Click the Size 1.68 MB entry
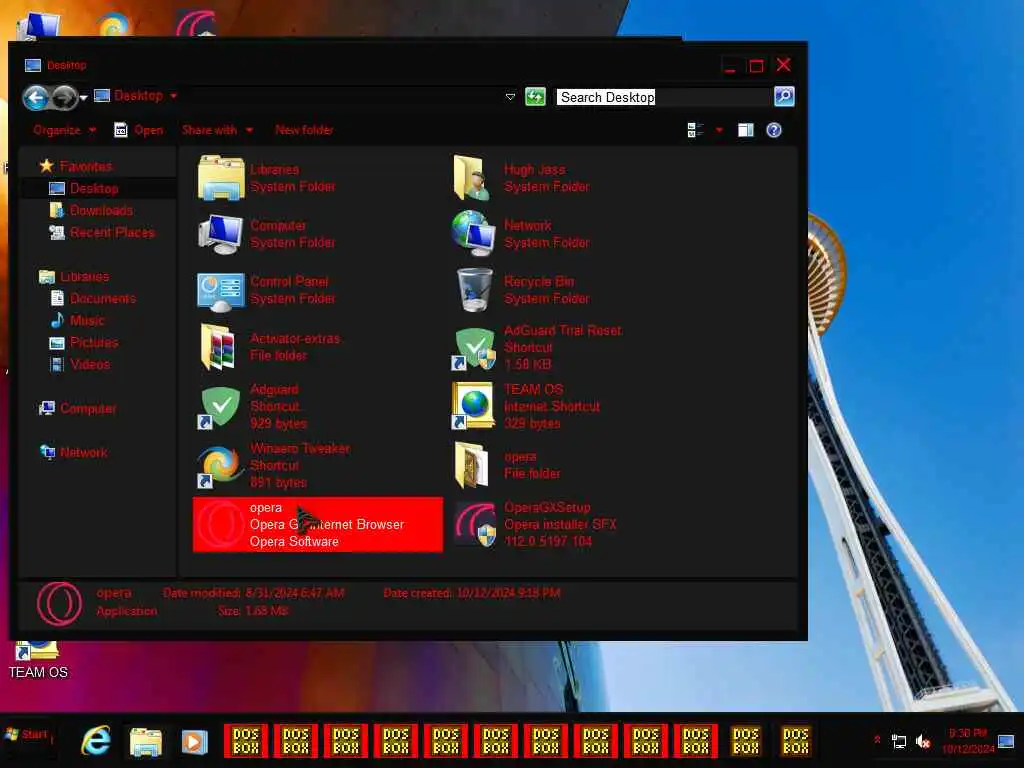1024x768 pixels. pos(253,611)
